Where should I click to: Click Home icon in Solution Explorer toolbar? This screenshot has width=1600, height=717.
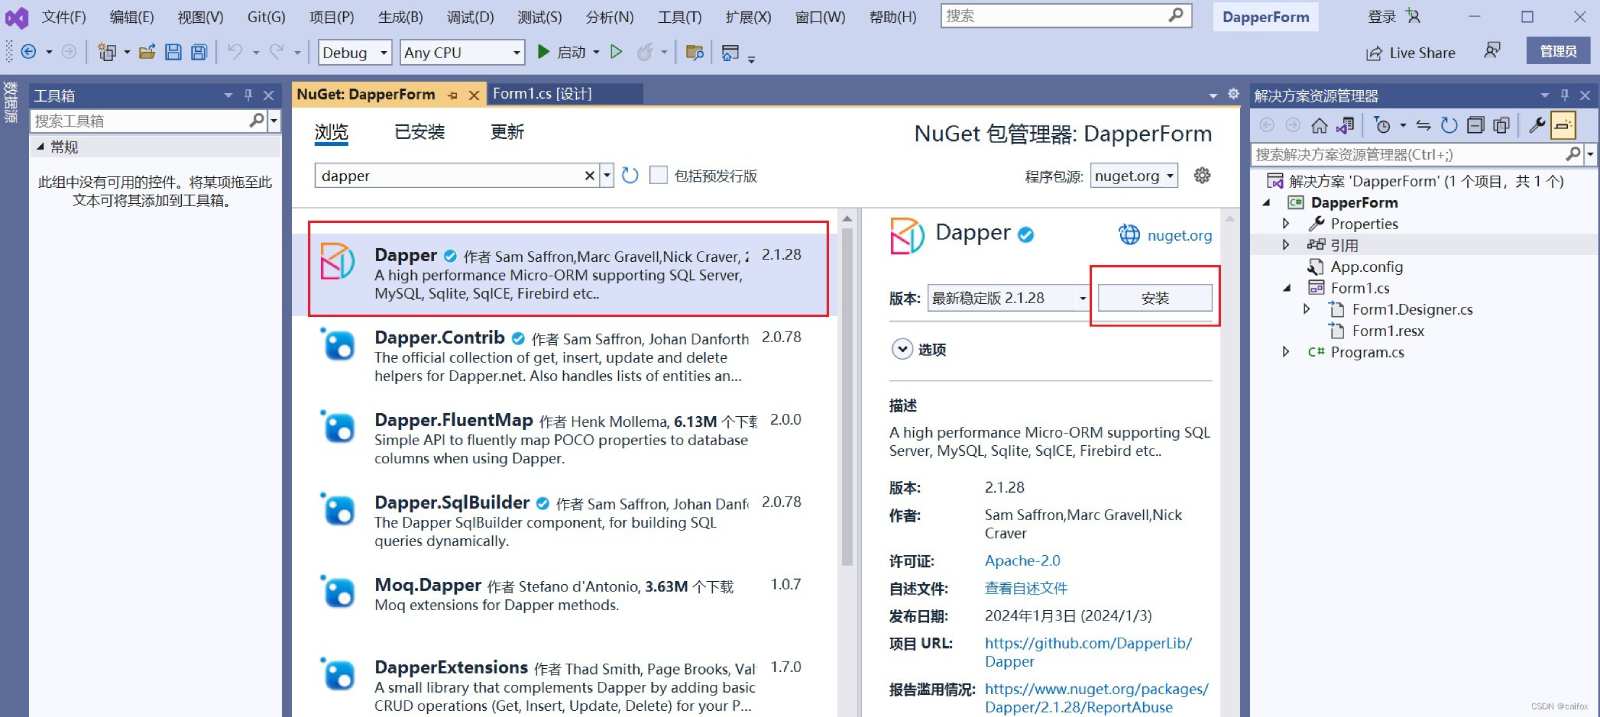1319,125
